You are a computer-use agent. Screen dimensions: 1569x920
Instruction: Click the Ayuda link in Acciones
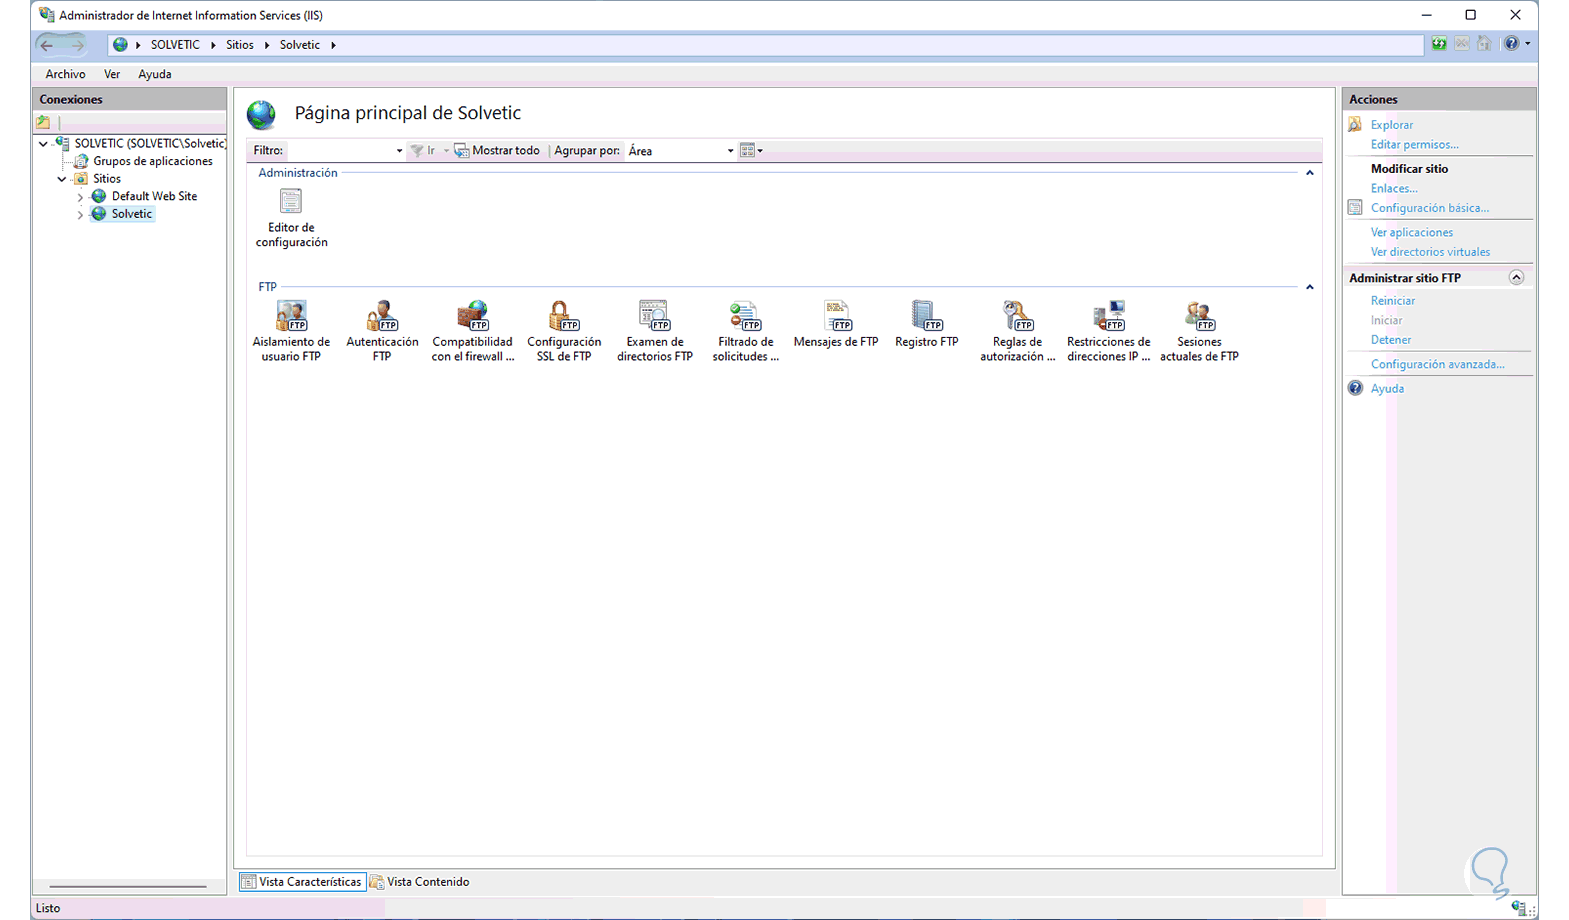click(x=1387, y=388)
